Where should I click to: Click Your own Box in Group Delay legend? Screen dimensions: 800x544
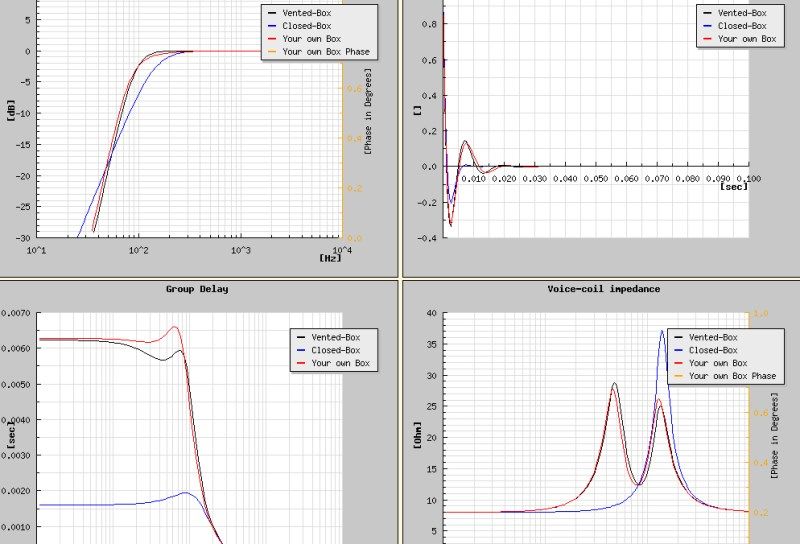(x=341, y=363)
